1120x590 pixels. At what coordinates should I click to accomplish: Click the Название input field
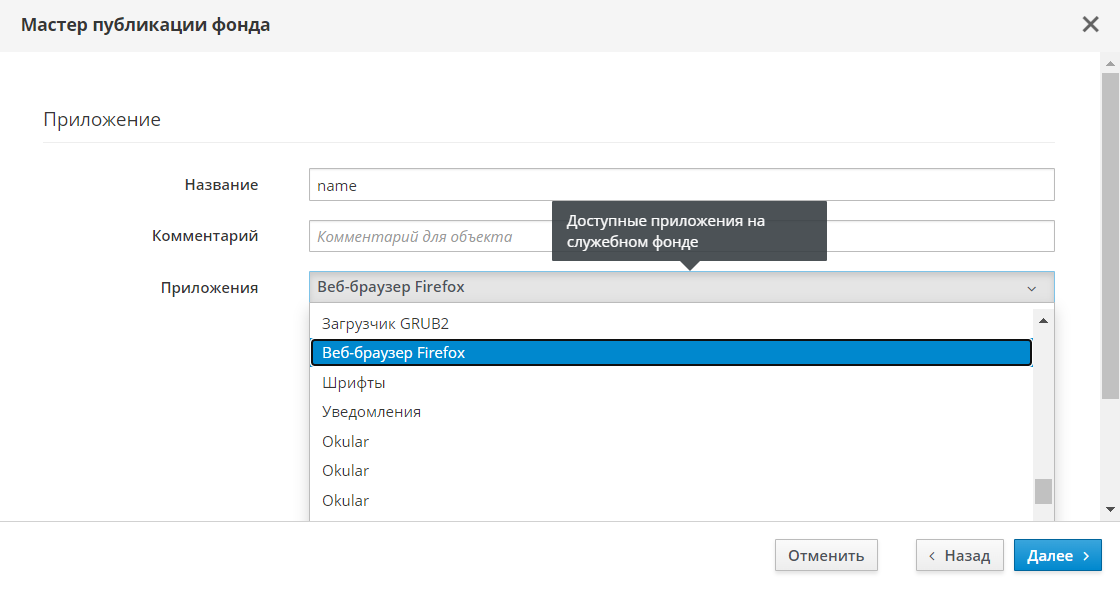point(681,185)
